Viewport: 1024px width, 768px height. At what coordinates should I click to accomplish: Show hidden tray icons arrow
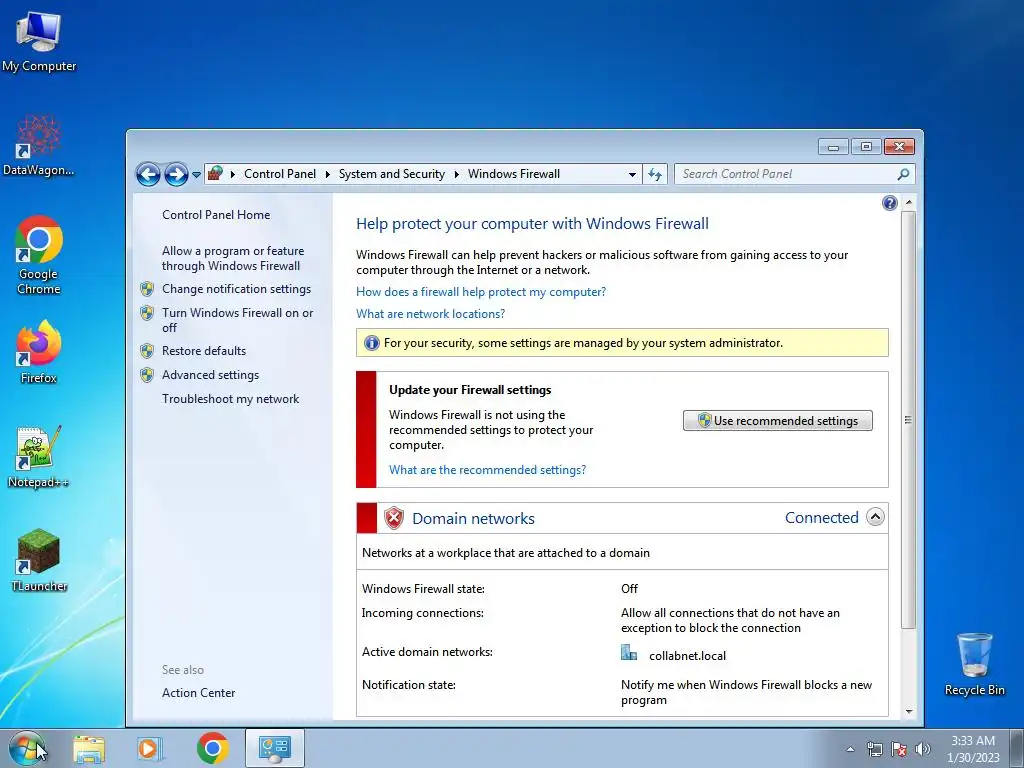point(850,749)
